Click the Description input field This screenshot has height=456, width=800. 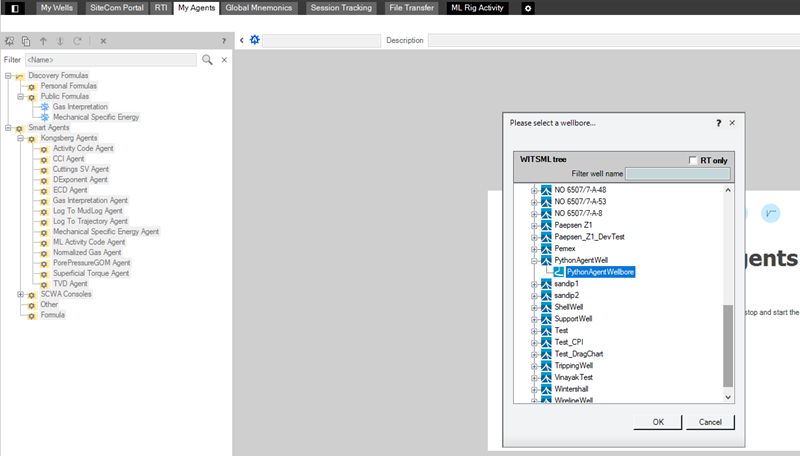pos(614,40)
